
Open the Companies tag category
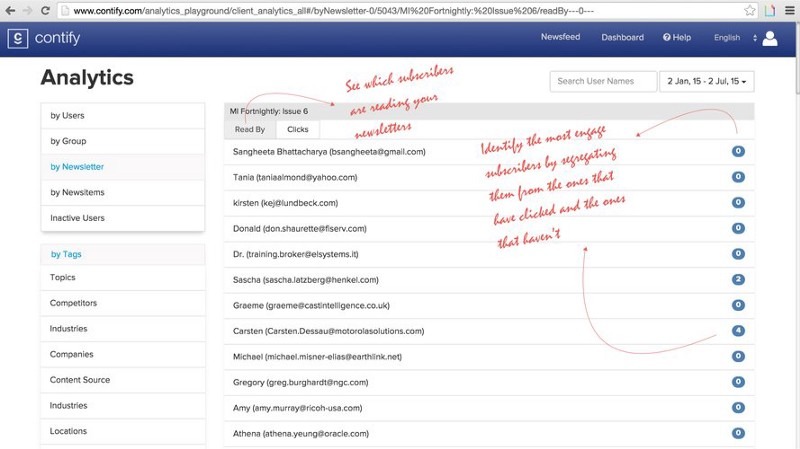122,354
